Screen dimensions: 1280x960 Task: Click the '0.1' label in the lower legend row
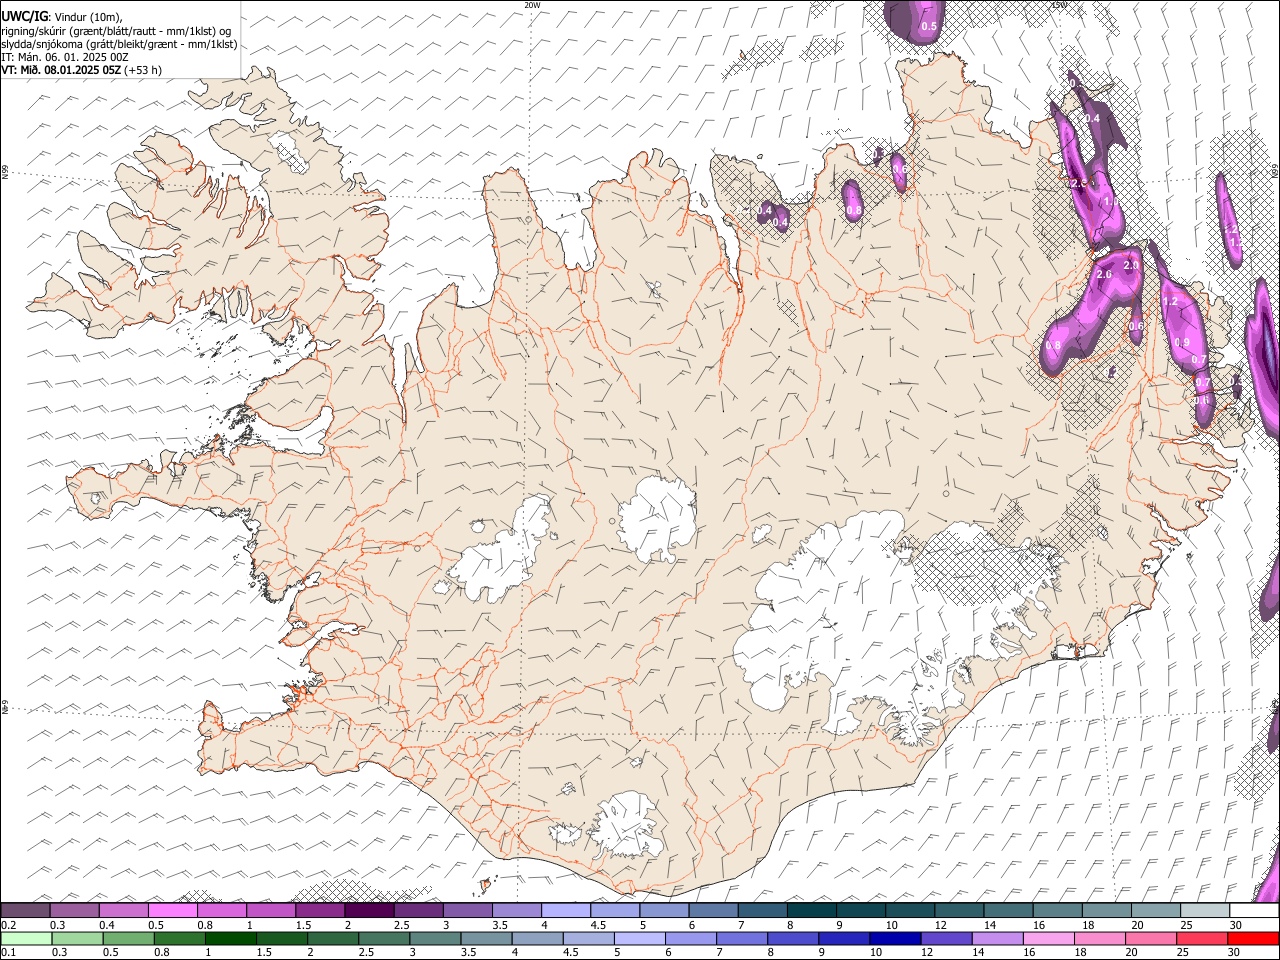tap(8, 952)
